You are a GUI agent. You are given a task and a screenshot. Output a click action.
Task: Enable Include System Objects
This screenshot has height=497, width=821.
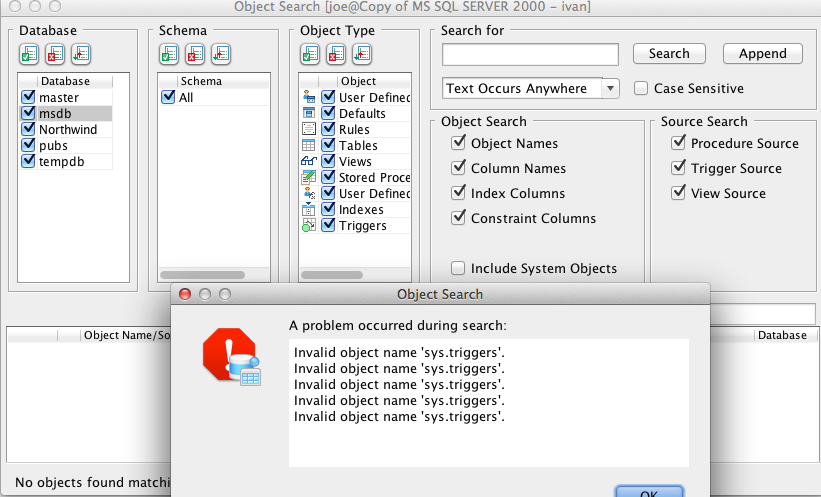coord(458,268)
